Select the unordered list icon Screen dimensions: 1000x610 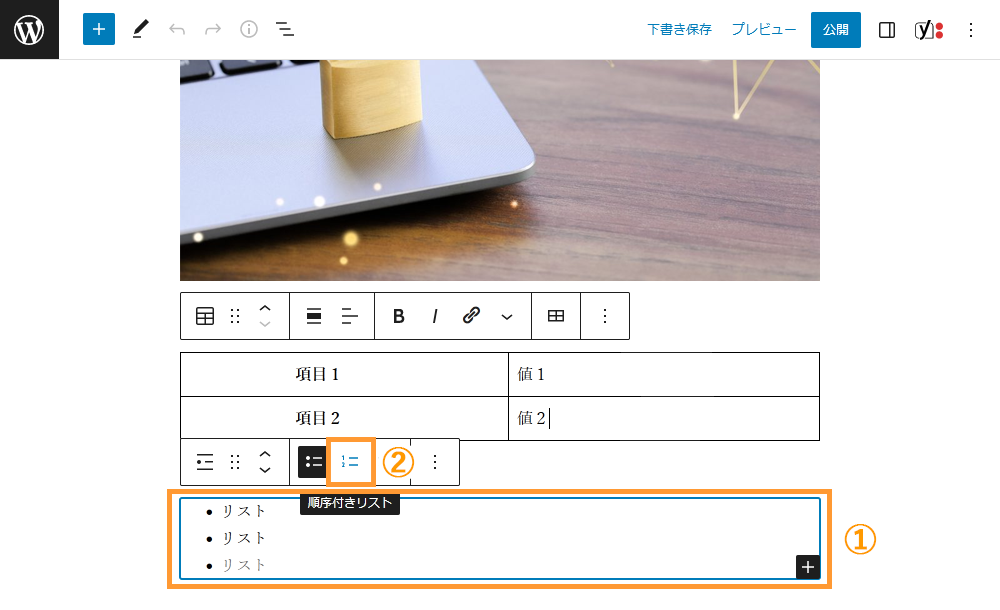click(312, 461)
